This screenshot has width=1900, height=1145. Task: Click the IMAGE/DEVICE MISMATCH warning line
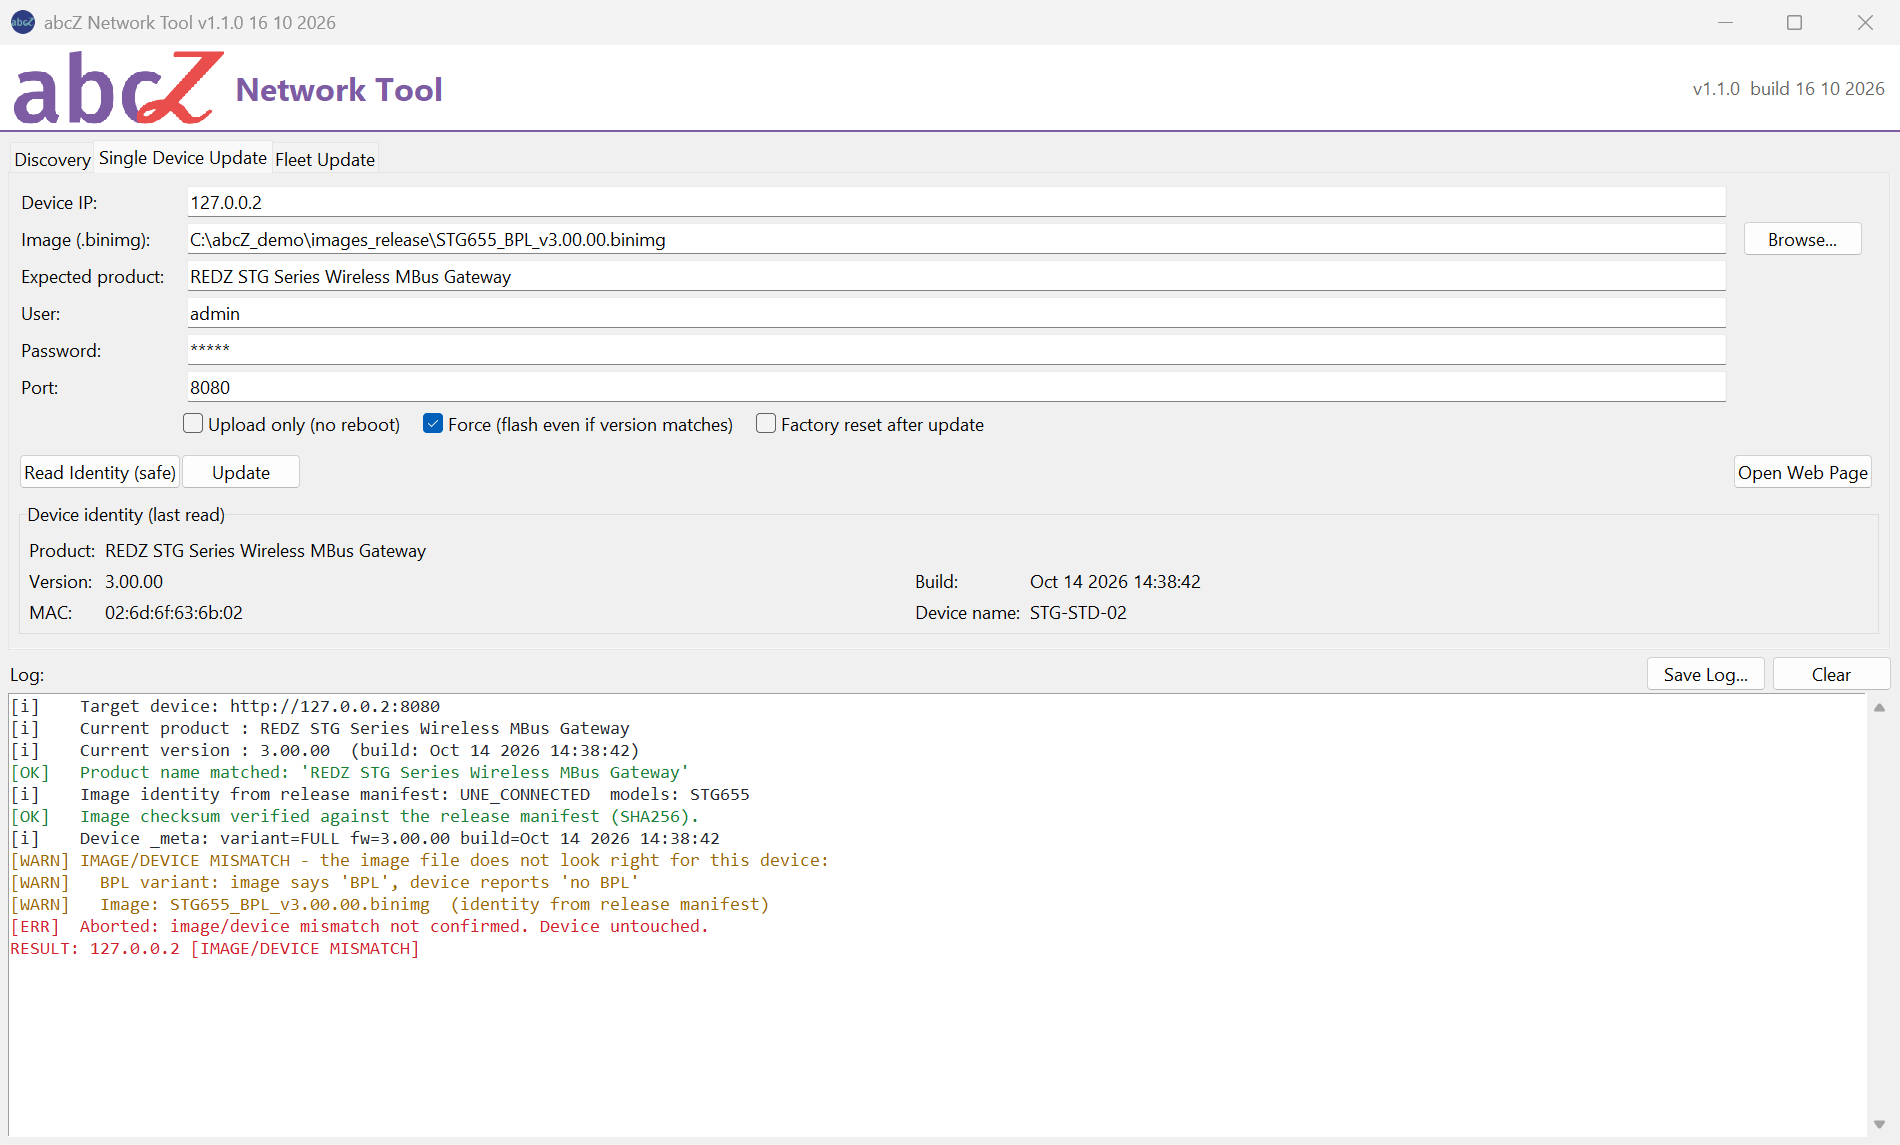419,860
